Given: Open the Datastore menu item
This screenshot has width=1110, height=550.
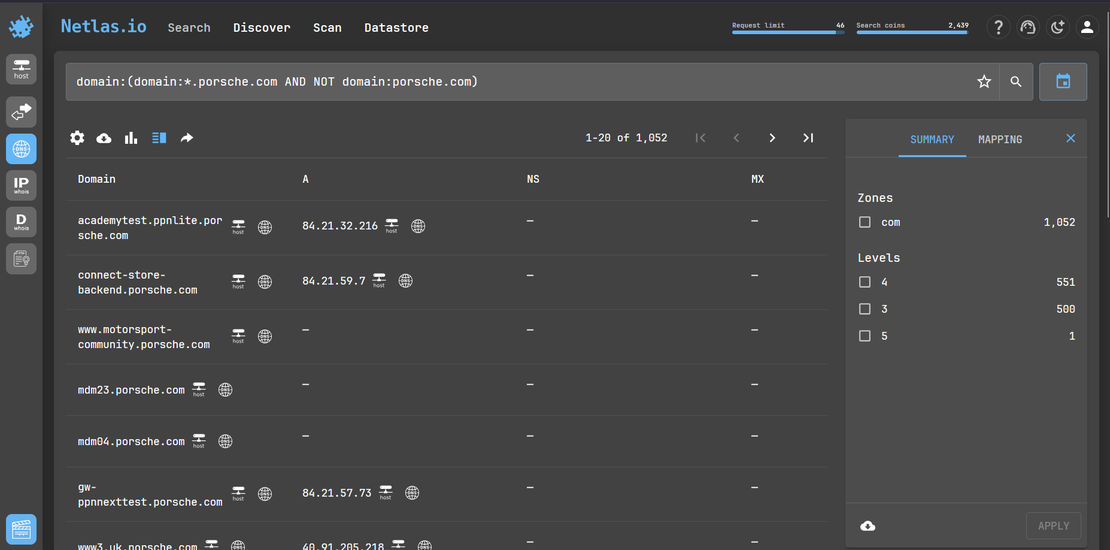Looking at the screenshot, I should click(396, 28).
